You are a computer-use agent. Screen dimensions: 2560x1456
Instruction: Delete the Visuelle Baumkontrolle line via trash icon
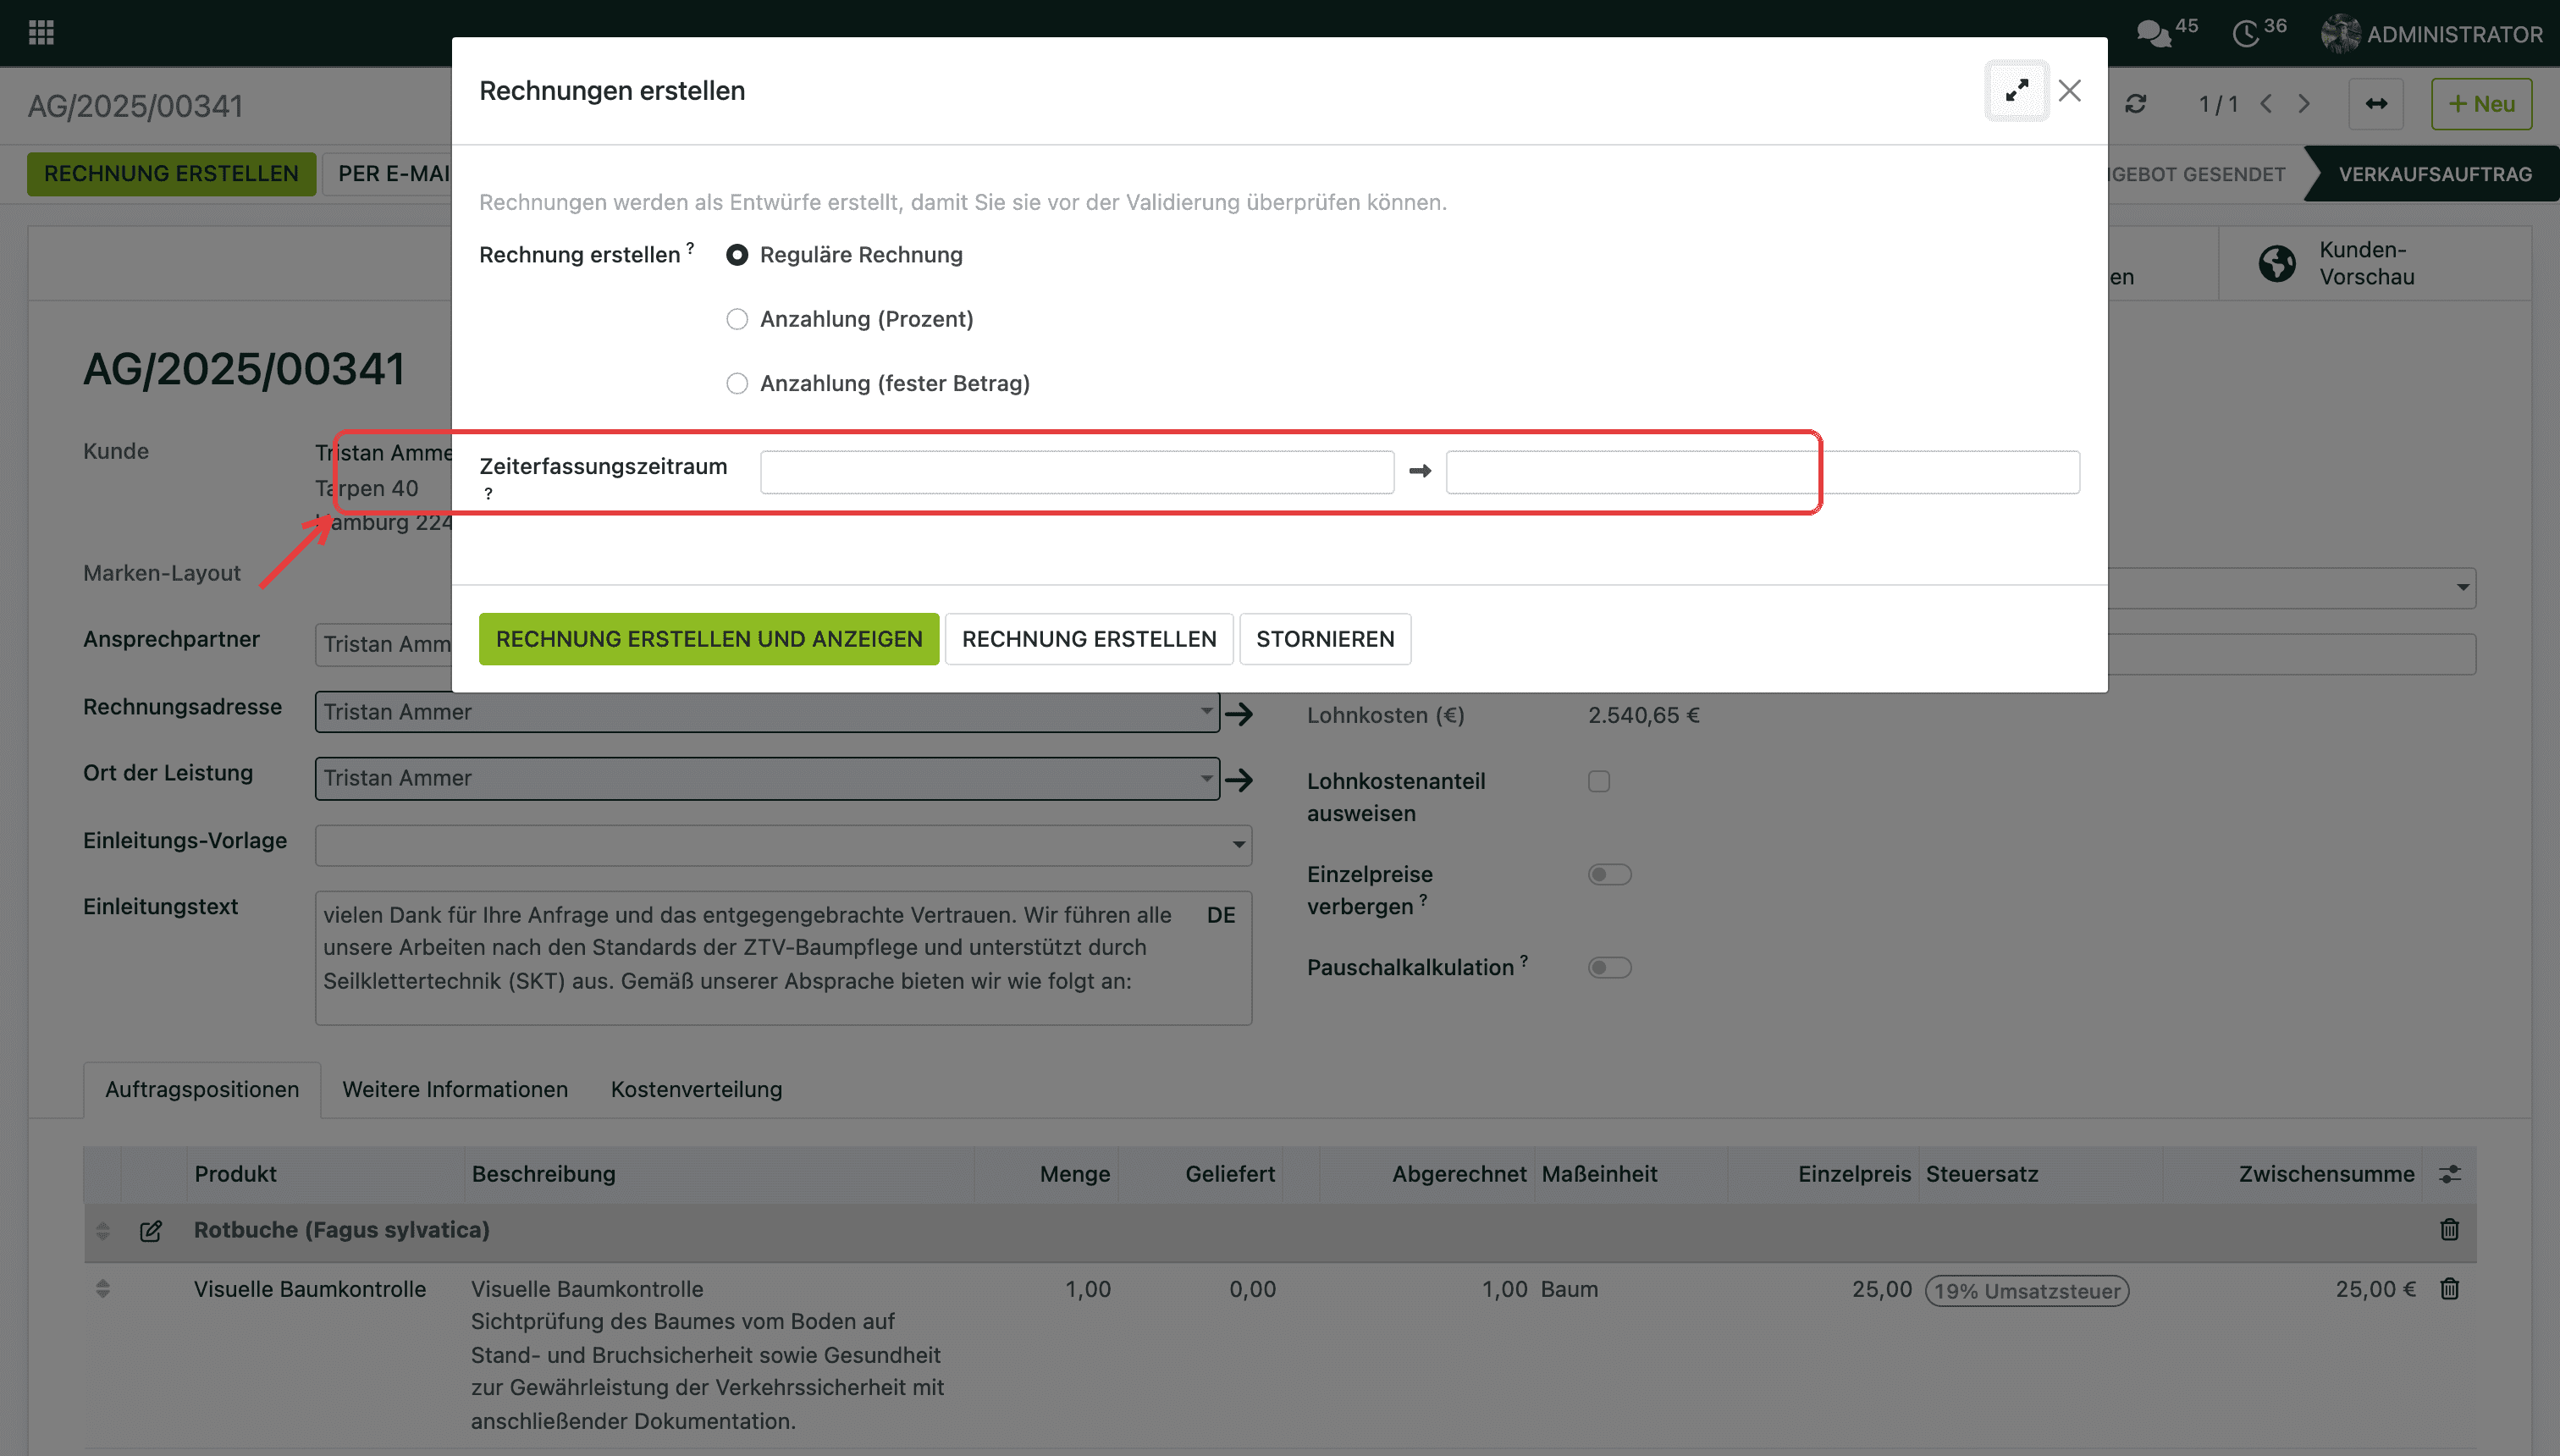click(2449, 1289)
